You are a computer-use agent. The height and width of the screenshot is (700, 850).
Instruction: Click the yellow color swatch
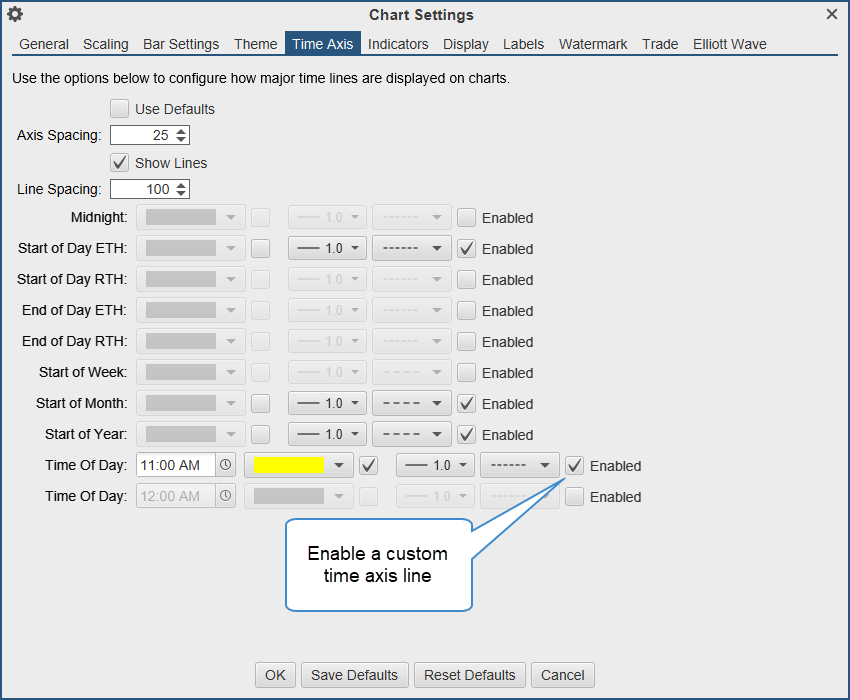[x=290, y=466]
